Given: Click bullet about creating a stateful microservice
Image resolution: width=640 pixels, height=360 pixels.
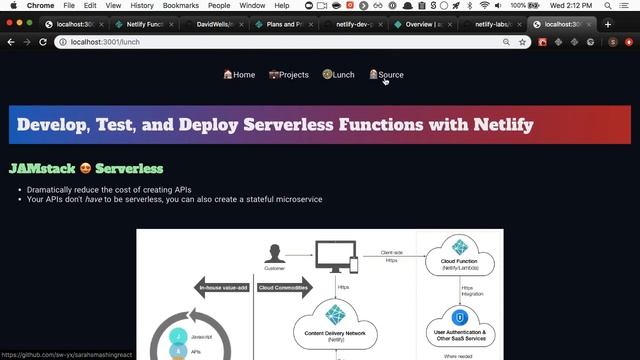Looking at the screenshot, I should 175,199.
